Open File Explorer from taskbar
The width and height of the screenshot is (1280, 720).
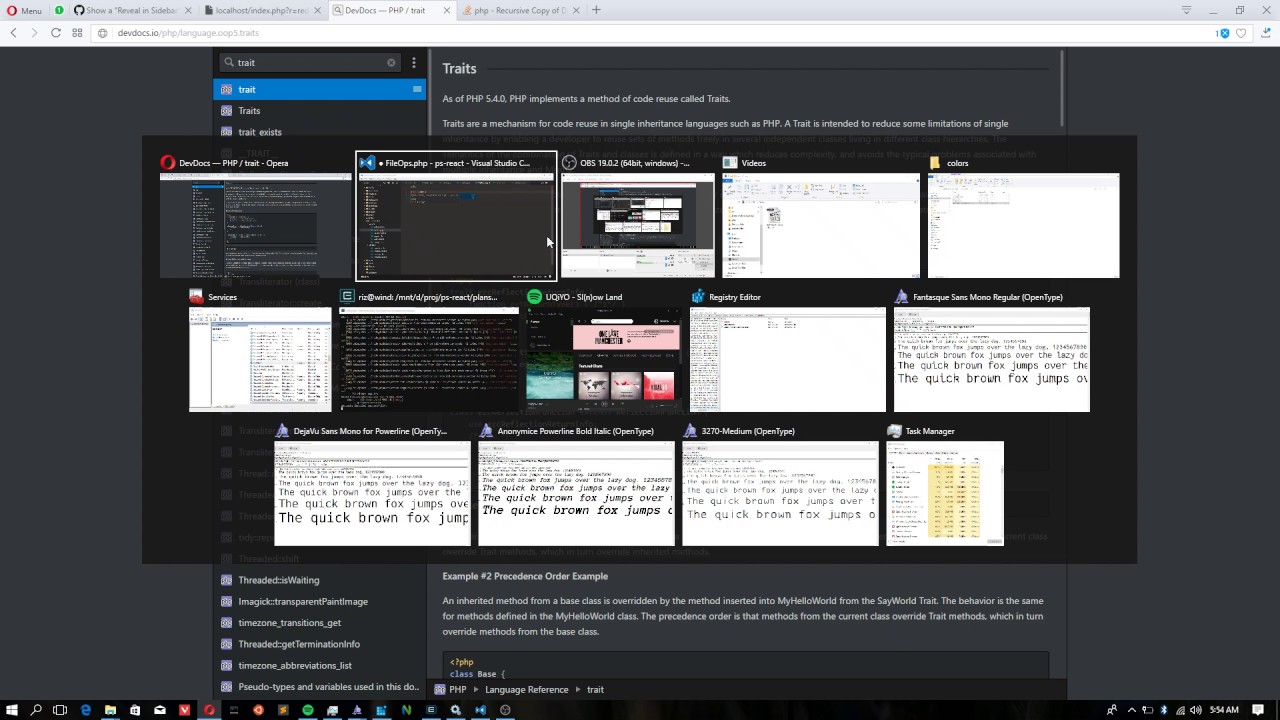110,710
